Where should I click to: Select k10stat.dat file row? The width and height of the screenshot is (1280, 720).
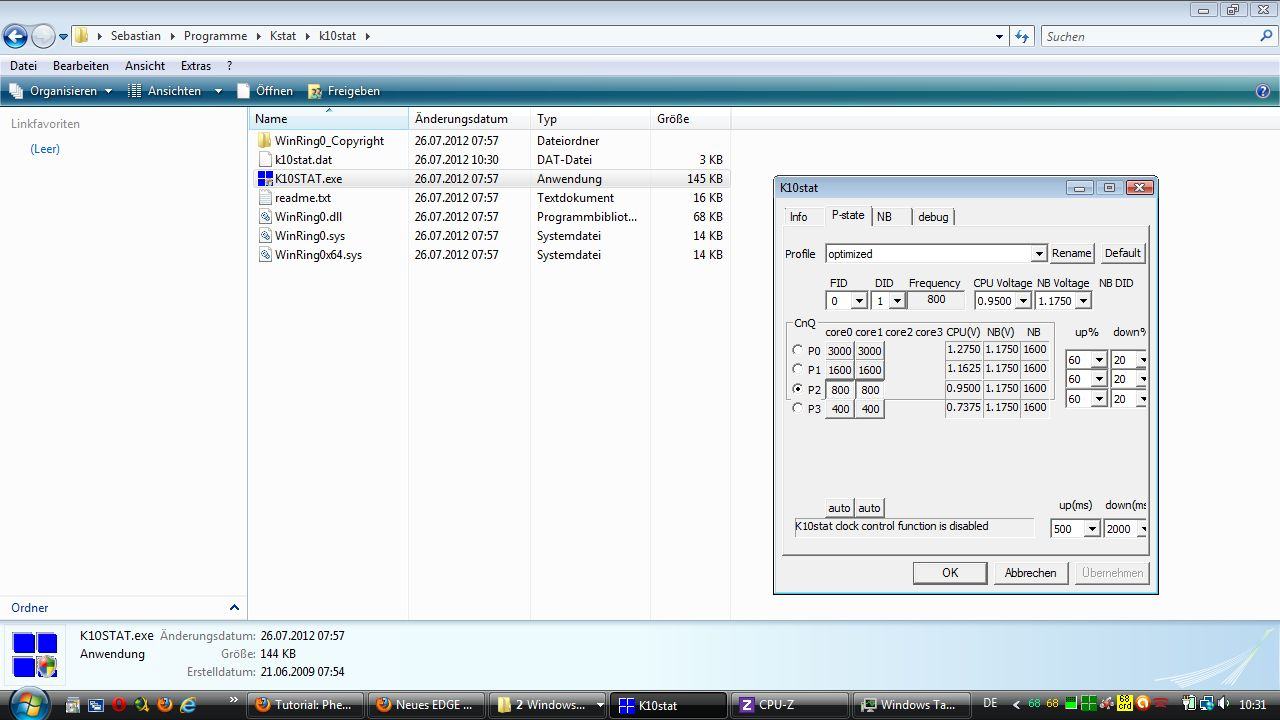click(490, 160)
